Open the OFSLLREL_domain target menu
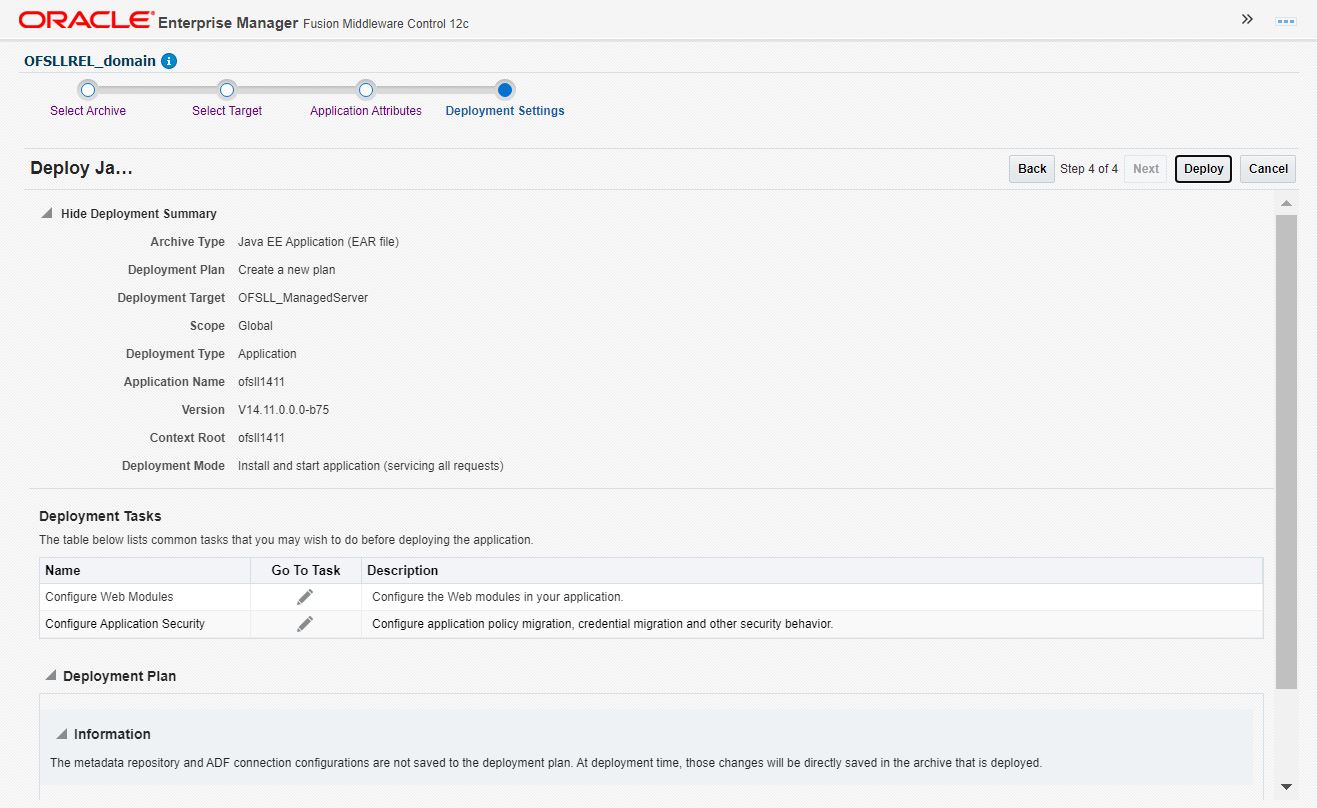The image size is (1317, 808). coord(90,61)
